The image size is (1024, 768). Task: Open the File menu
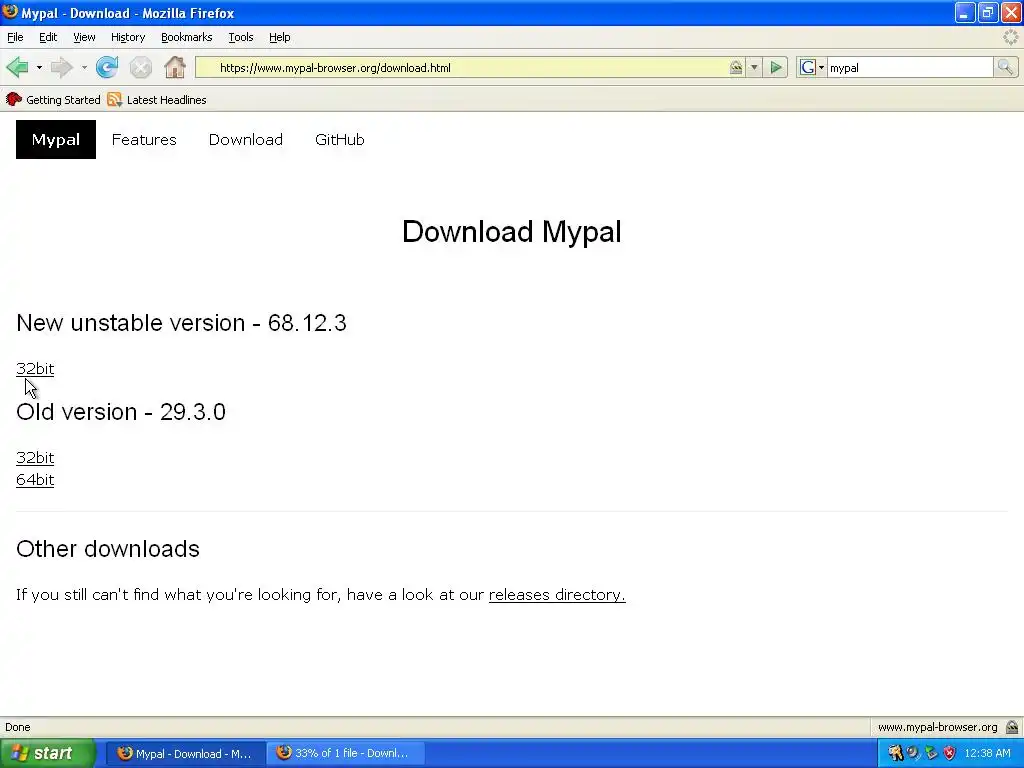pos(15,37)
